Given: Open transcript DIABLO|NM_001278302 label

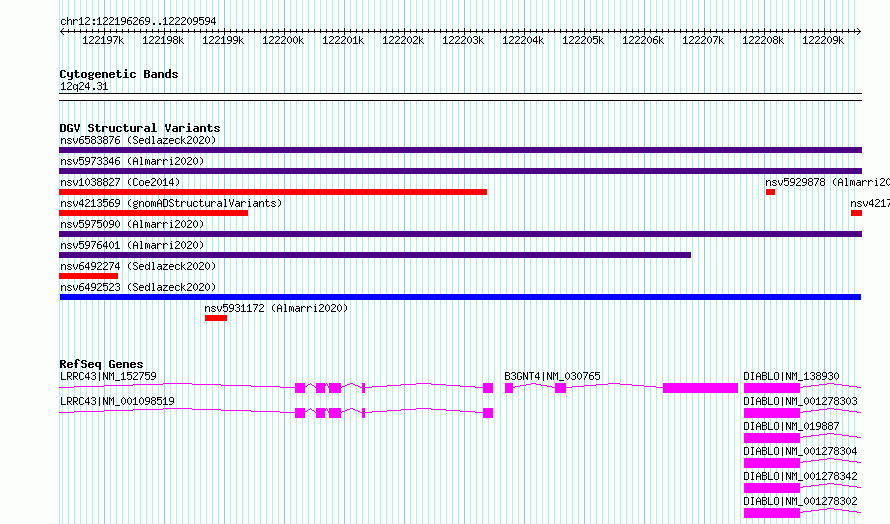Looking at the screenshot, I should point(800,501).
